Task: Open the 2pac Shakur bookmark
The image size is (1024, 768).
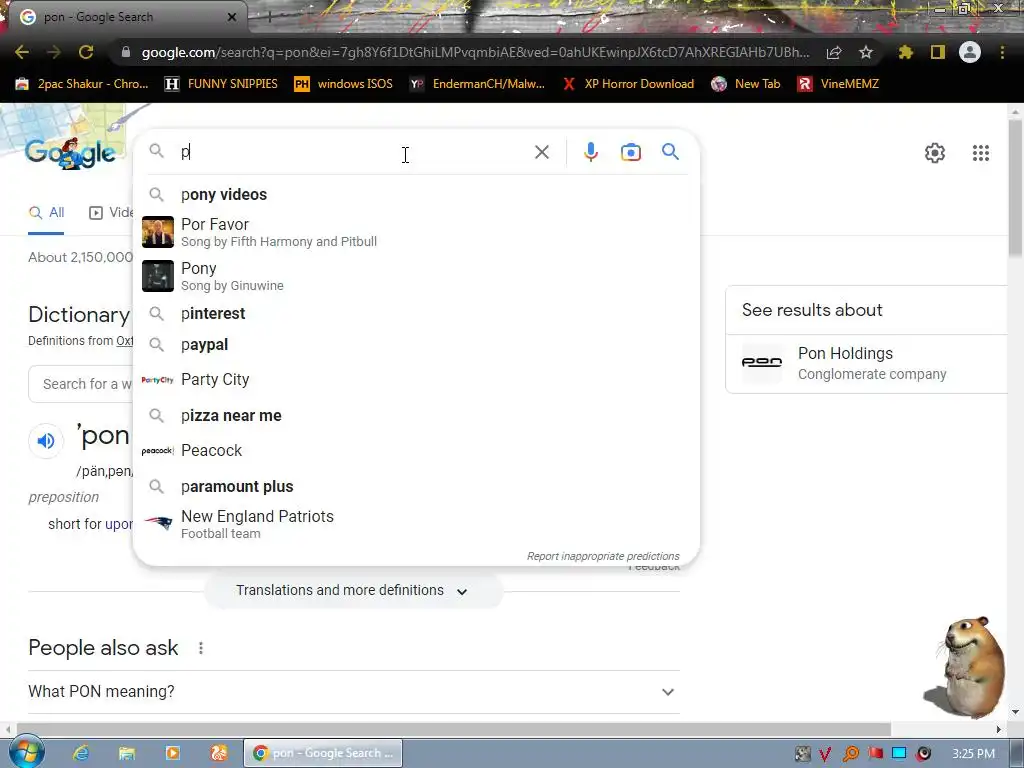Action: (x=82, y=84)
